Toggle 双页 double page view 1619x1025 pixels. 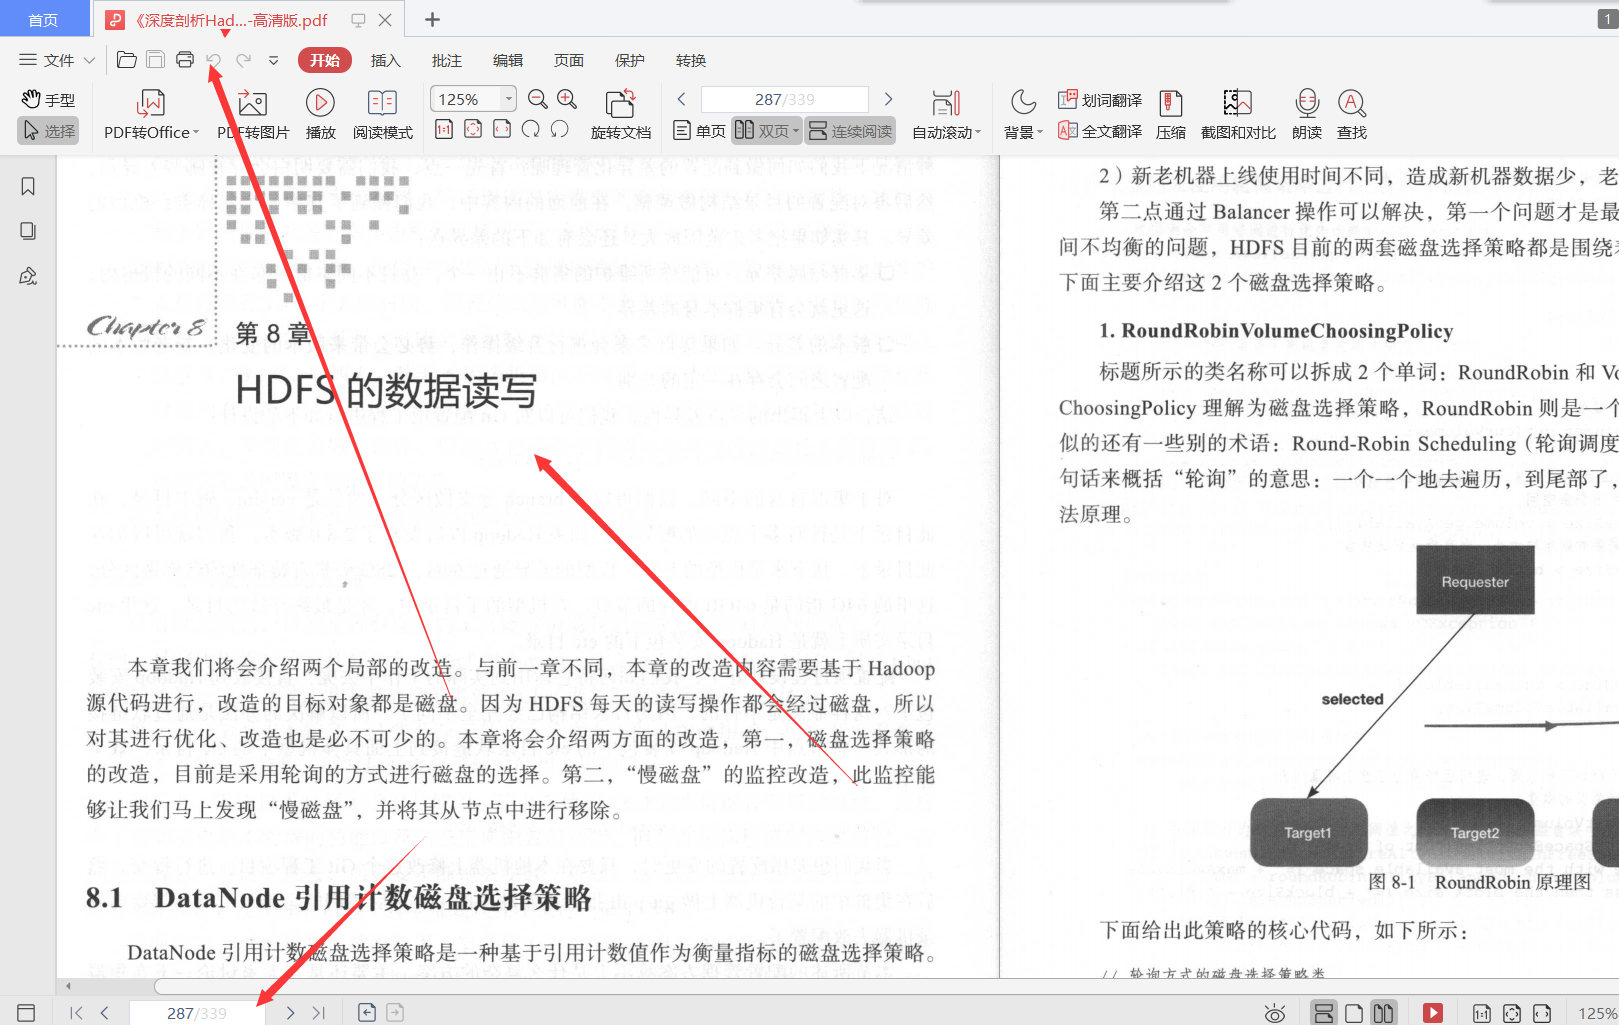766,131
